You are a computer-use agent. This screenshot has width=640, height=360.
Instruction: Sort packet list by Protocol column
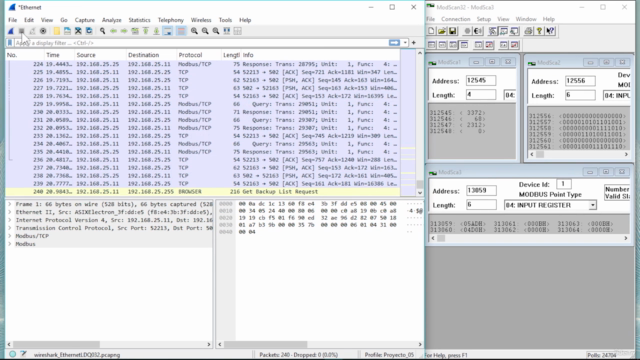click(198, 55)
